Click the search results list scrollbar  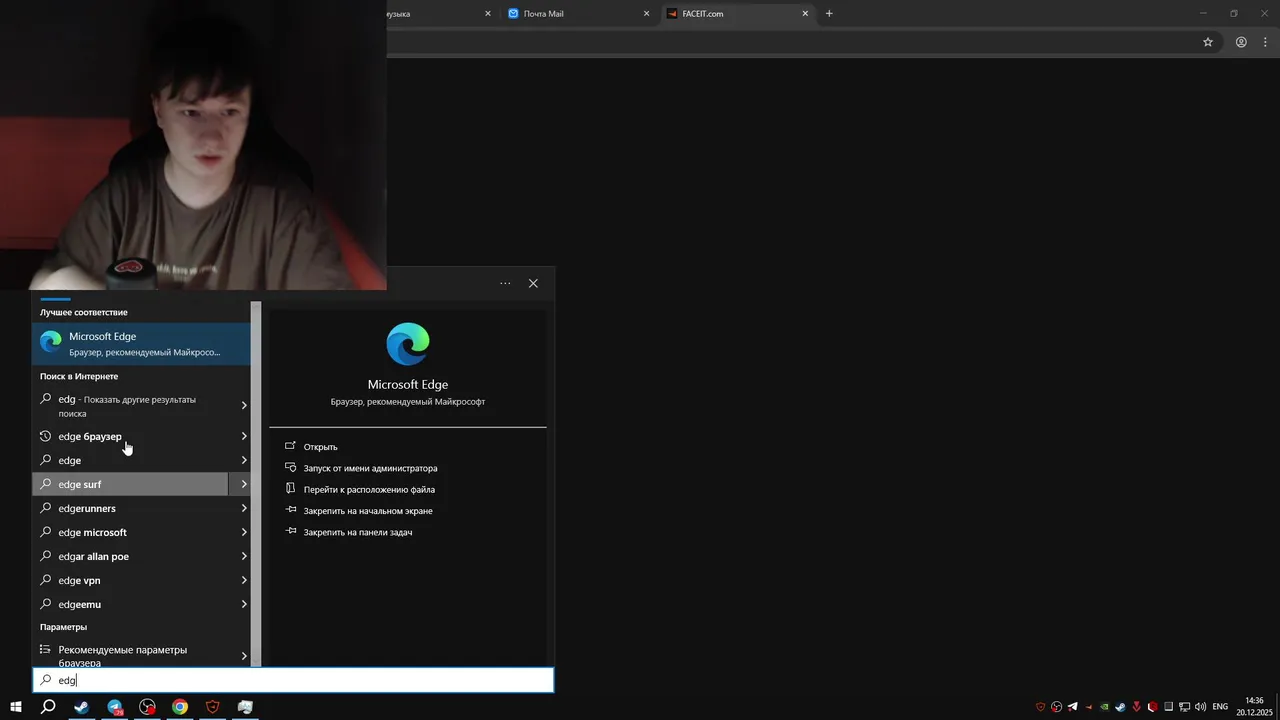point(256,484)
